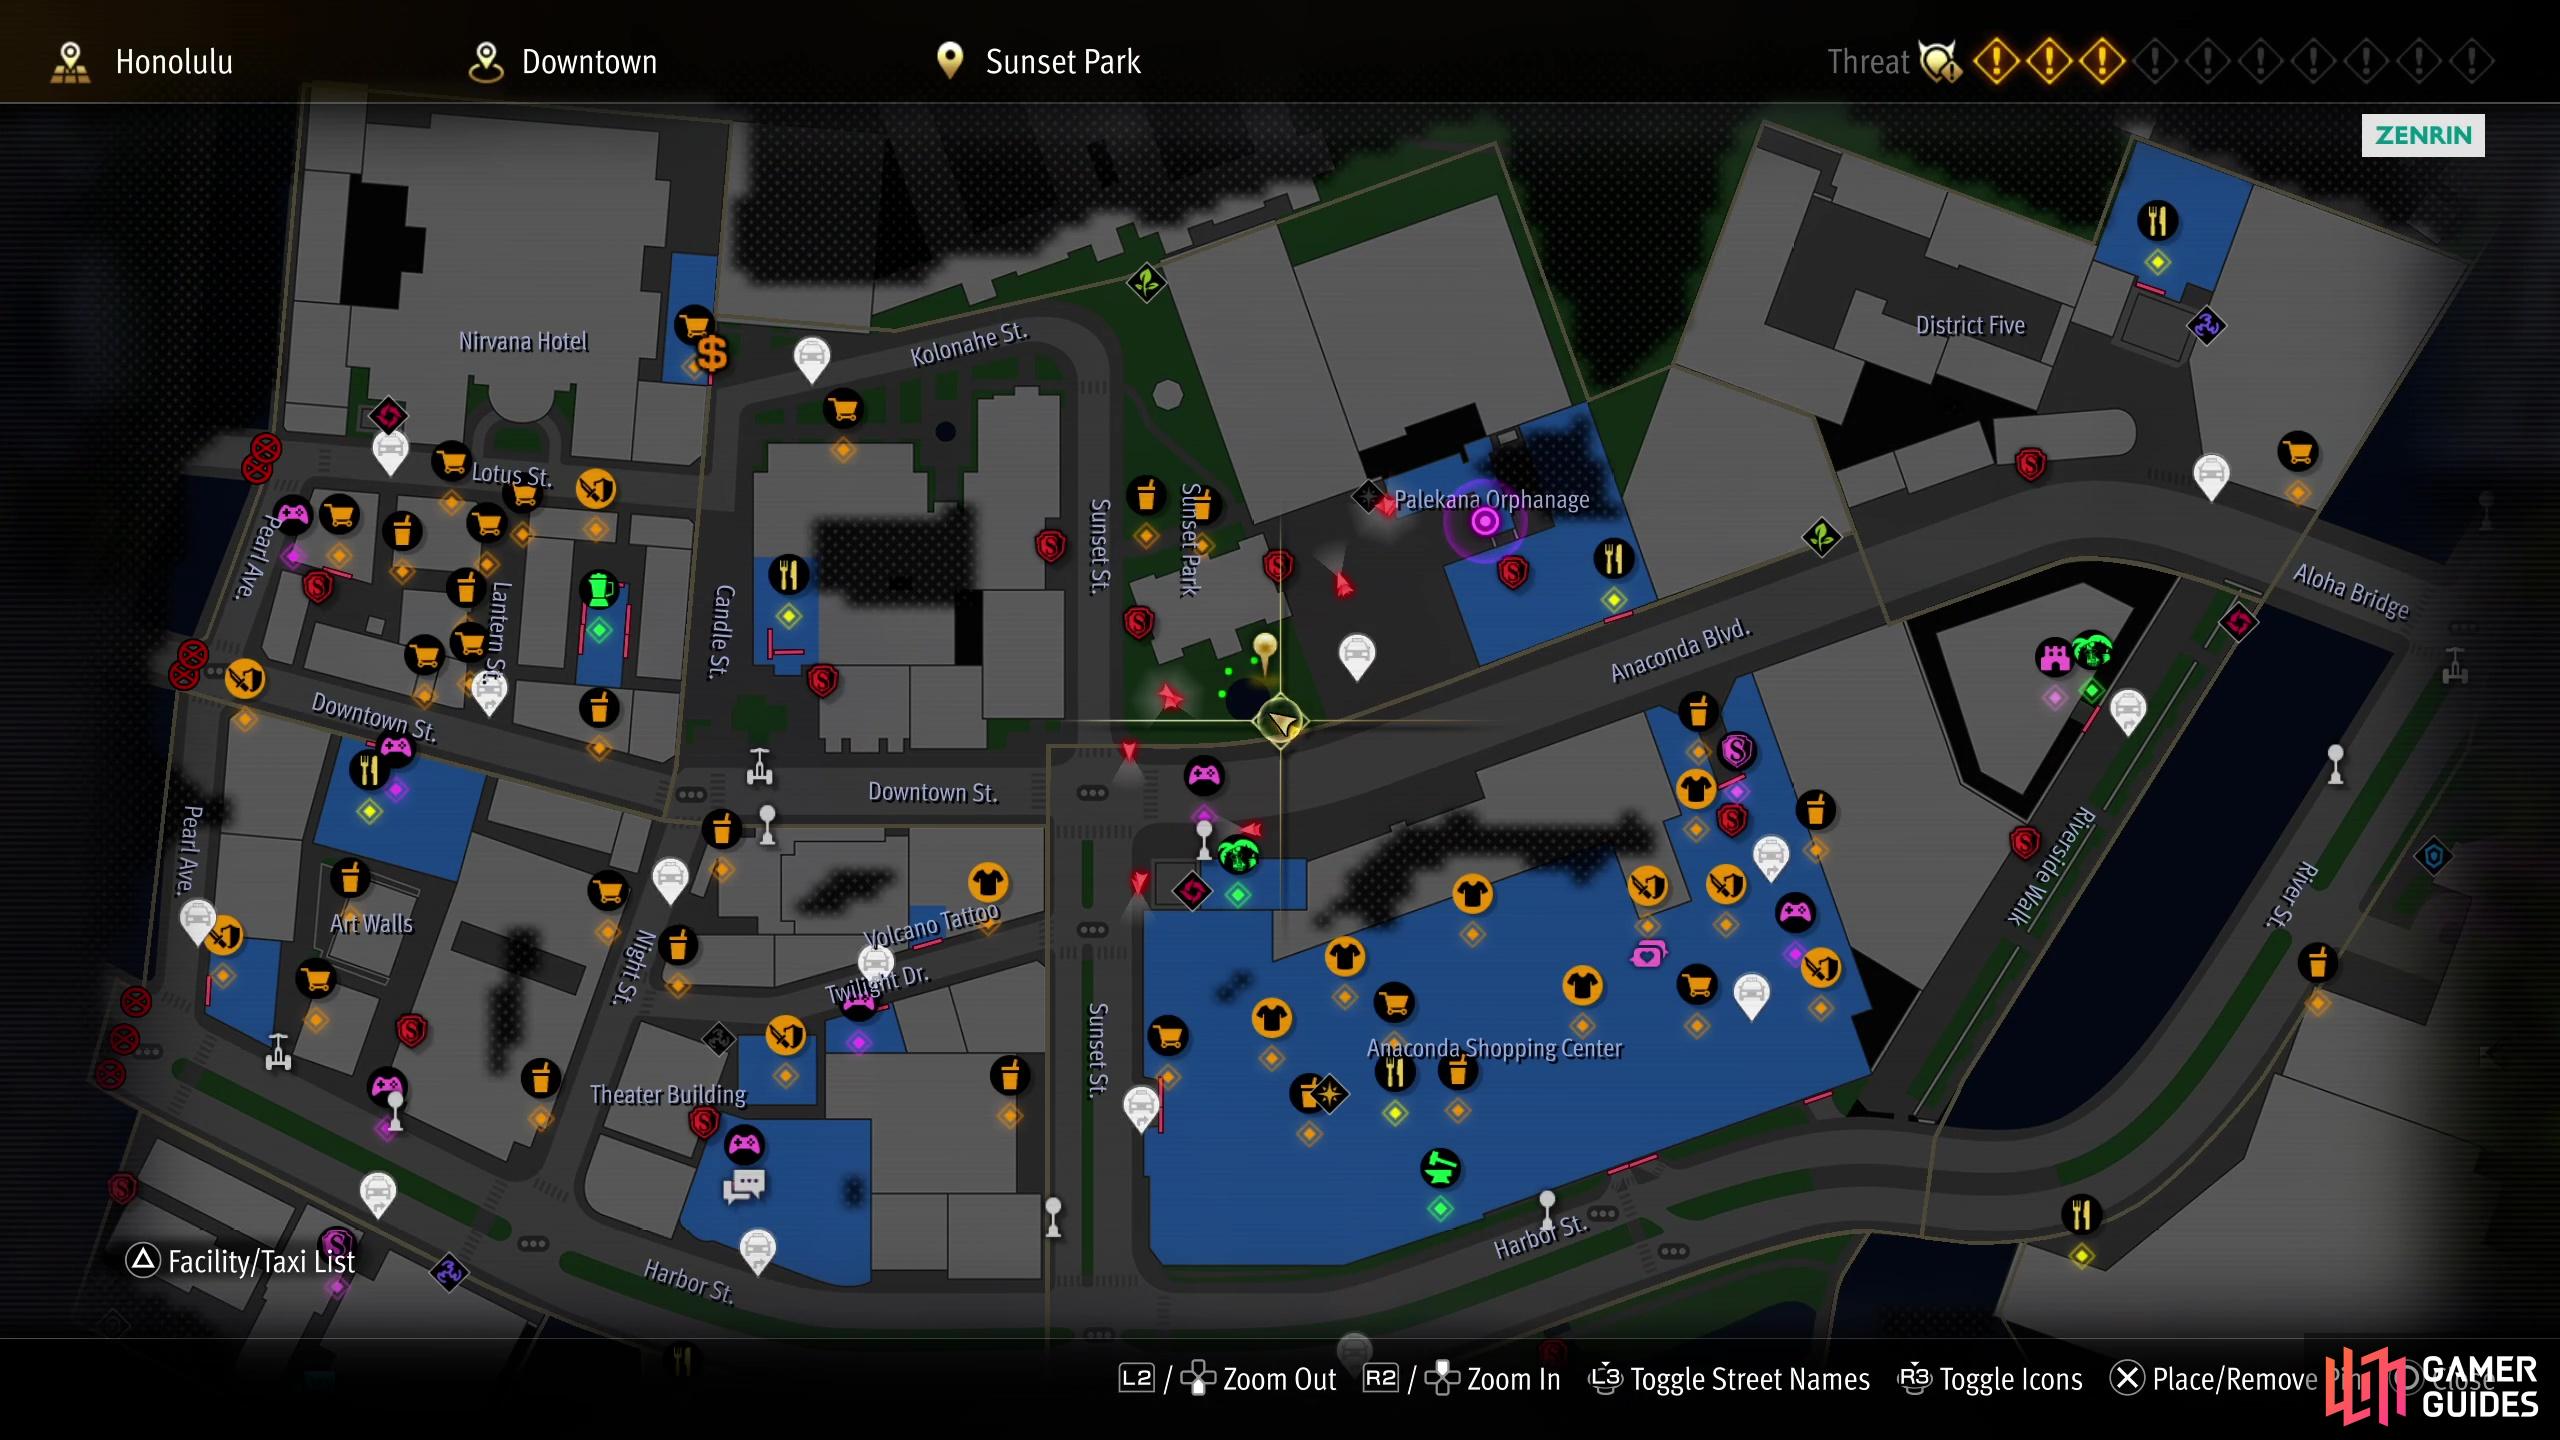This screenshot has width=2560, height=1440.
Task: Click Zoom Out control
Action: click(x=1227, y=1380)
